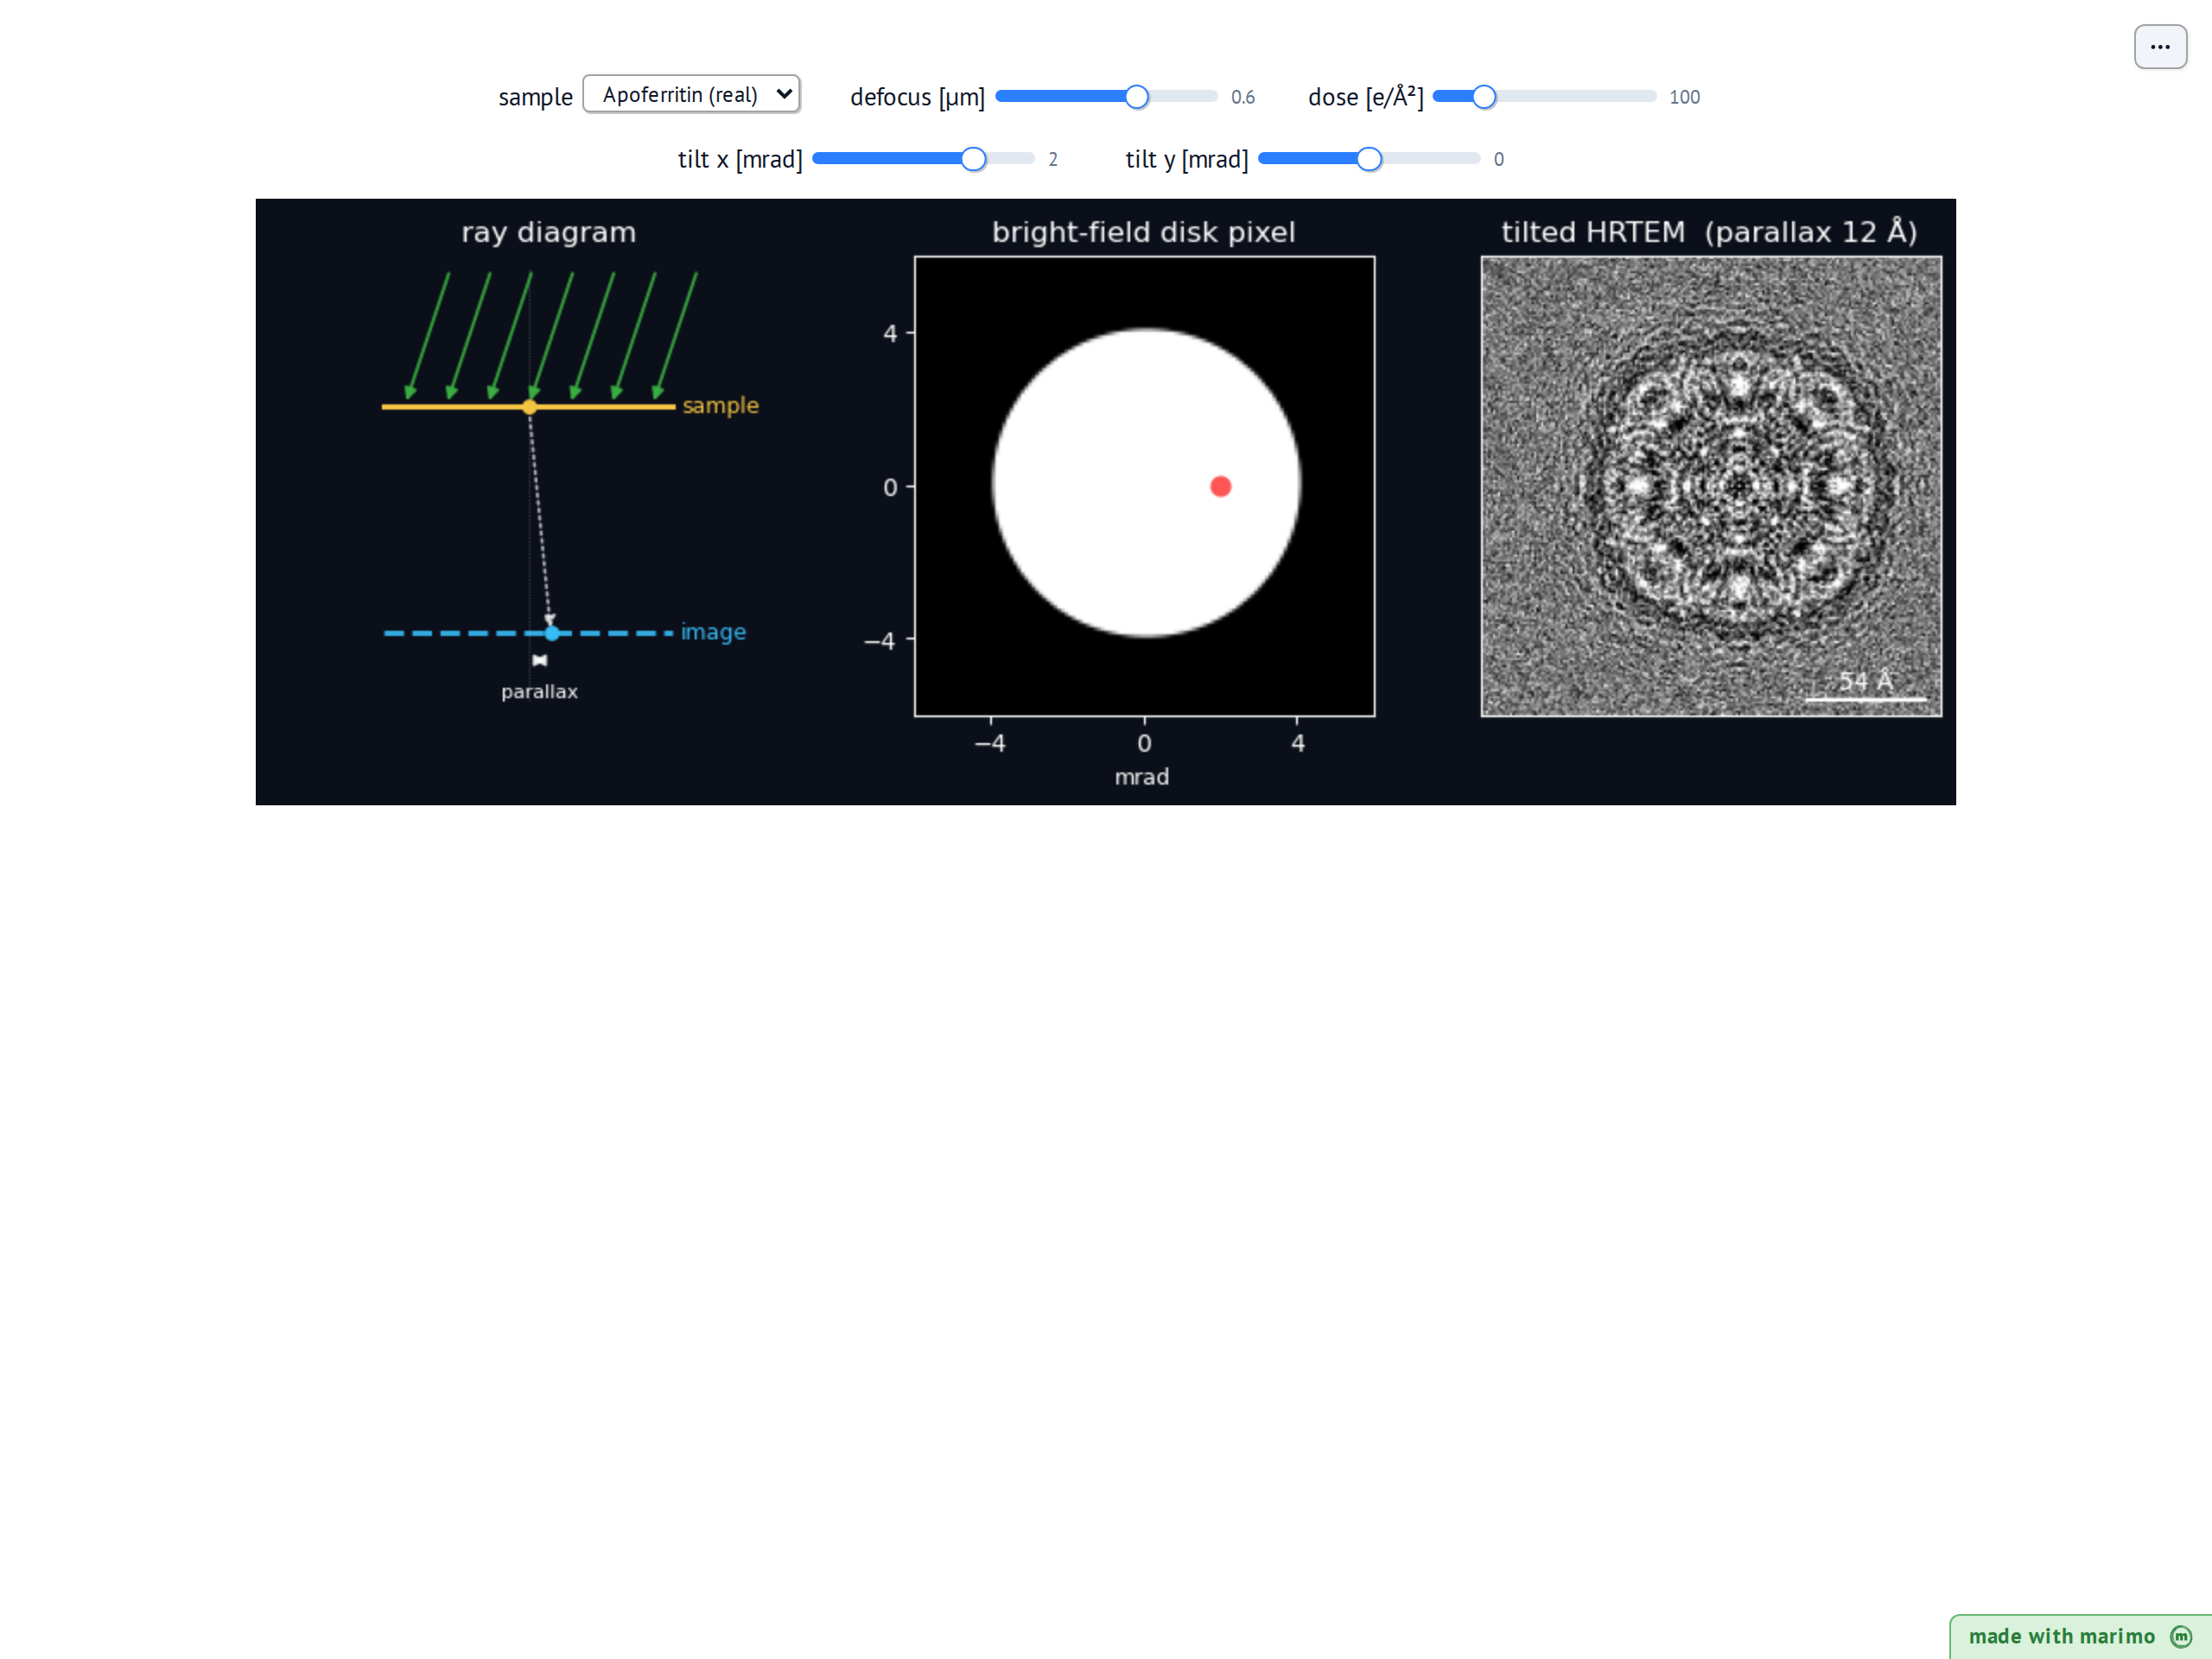This screenshot has height=1659, width=2212.
Task: Click the '54 Å' scale bar label
Action: click(1865, 681)
